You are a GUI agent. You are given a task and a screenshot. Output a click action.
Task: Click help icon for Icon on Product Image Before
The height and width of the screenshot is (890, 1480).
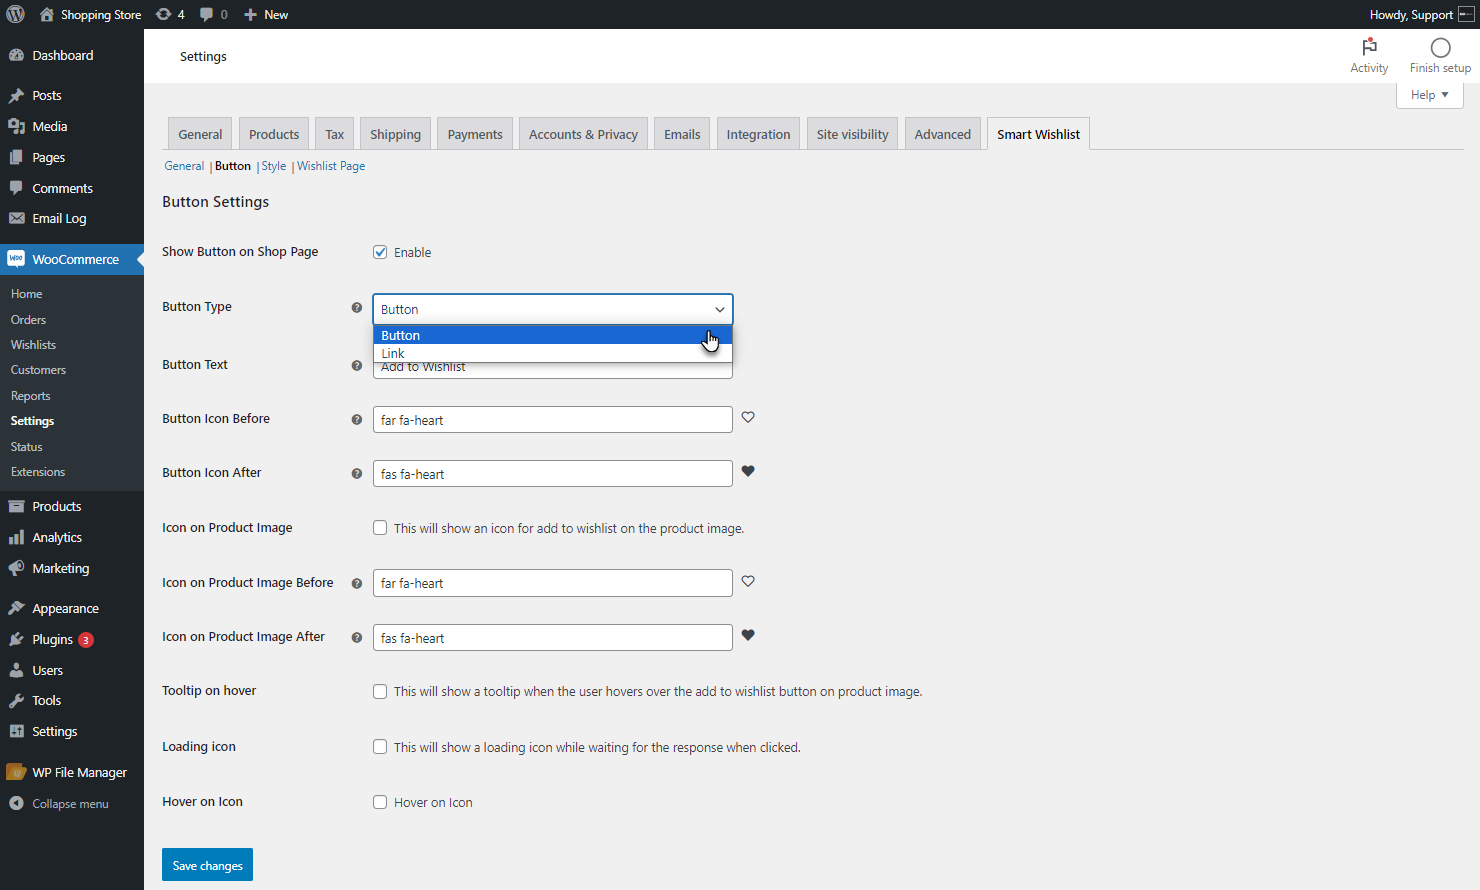pyautogui.click(x=357, y=584)
